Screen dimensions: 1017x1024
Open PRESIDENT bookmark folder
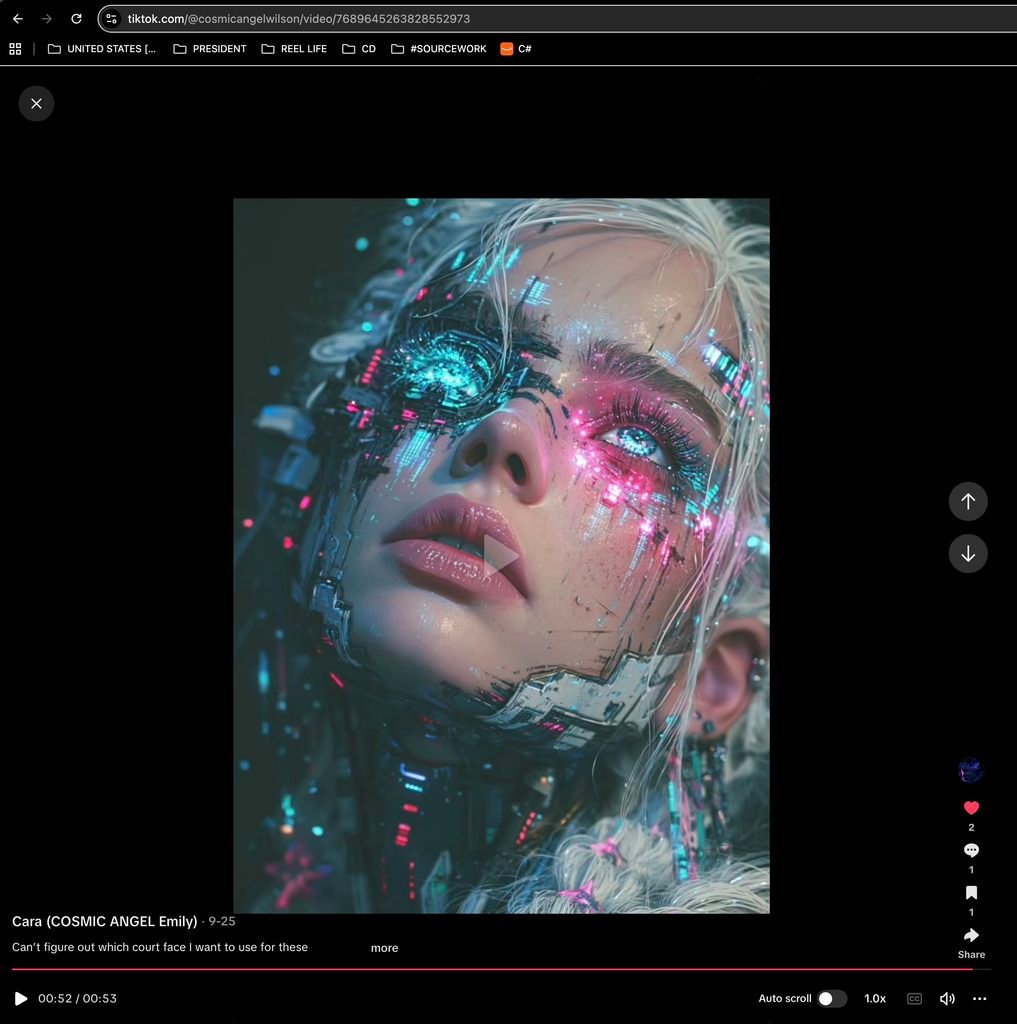click(x=210, y=49)
